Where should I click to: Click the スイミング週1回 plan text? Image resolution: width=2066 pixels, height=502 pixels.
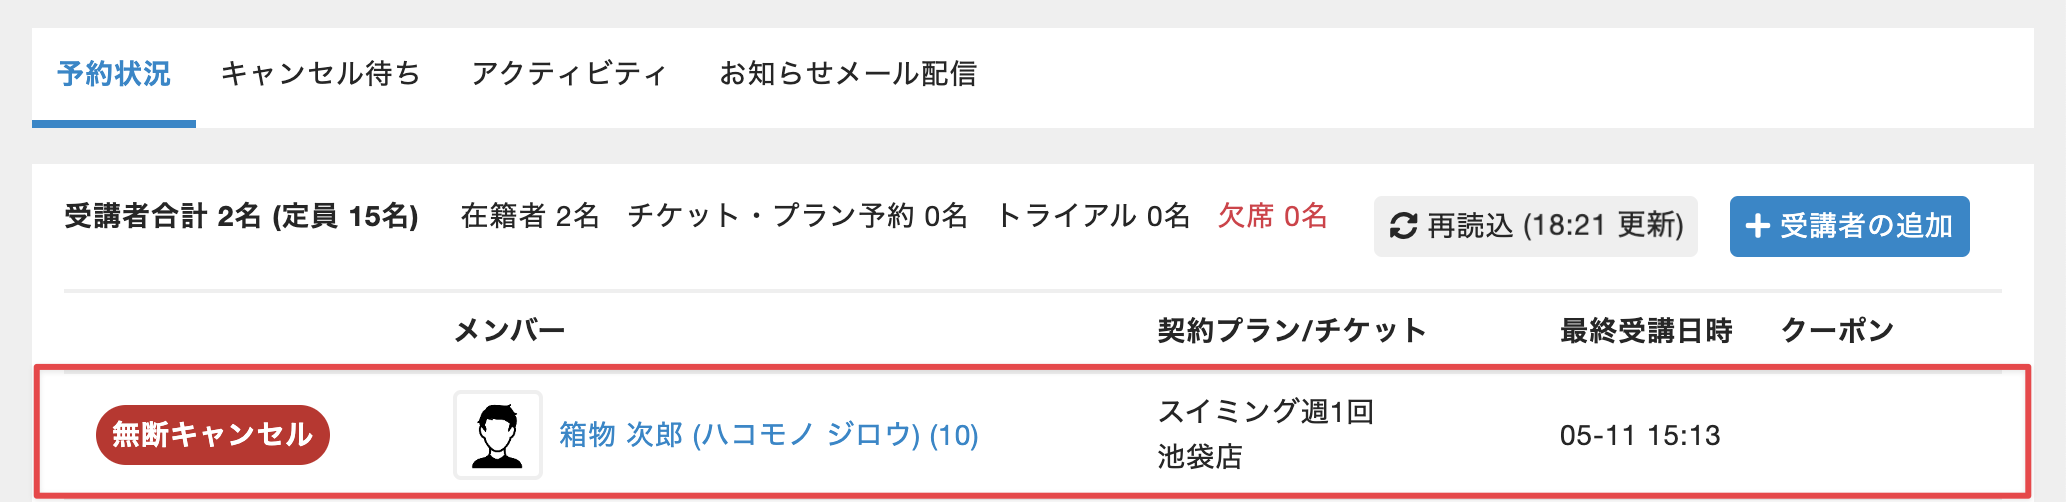(1266, 411)
